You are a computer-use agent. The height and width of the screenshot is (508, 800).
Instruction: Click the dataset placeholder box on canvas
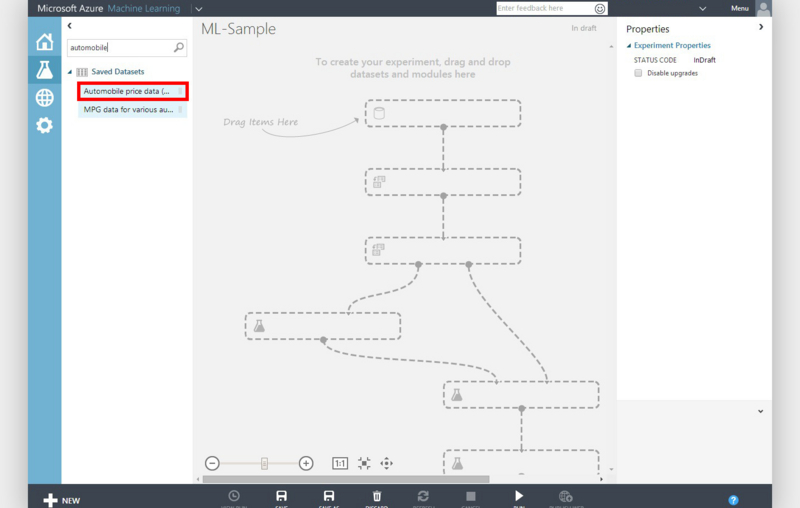(x=443, y=113)
